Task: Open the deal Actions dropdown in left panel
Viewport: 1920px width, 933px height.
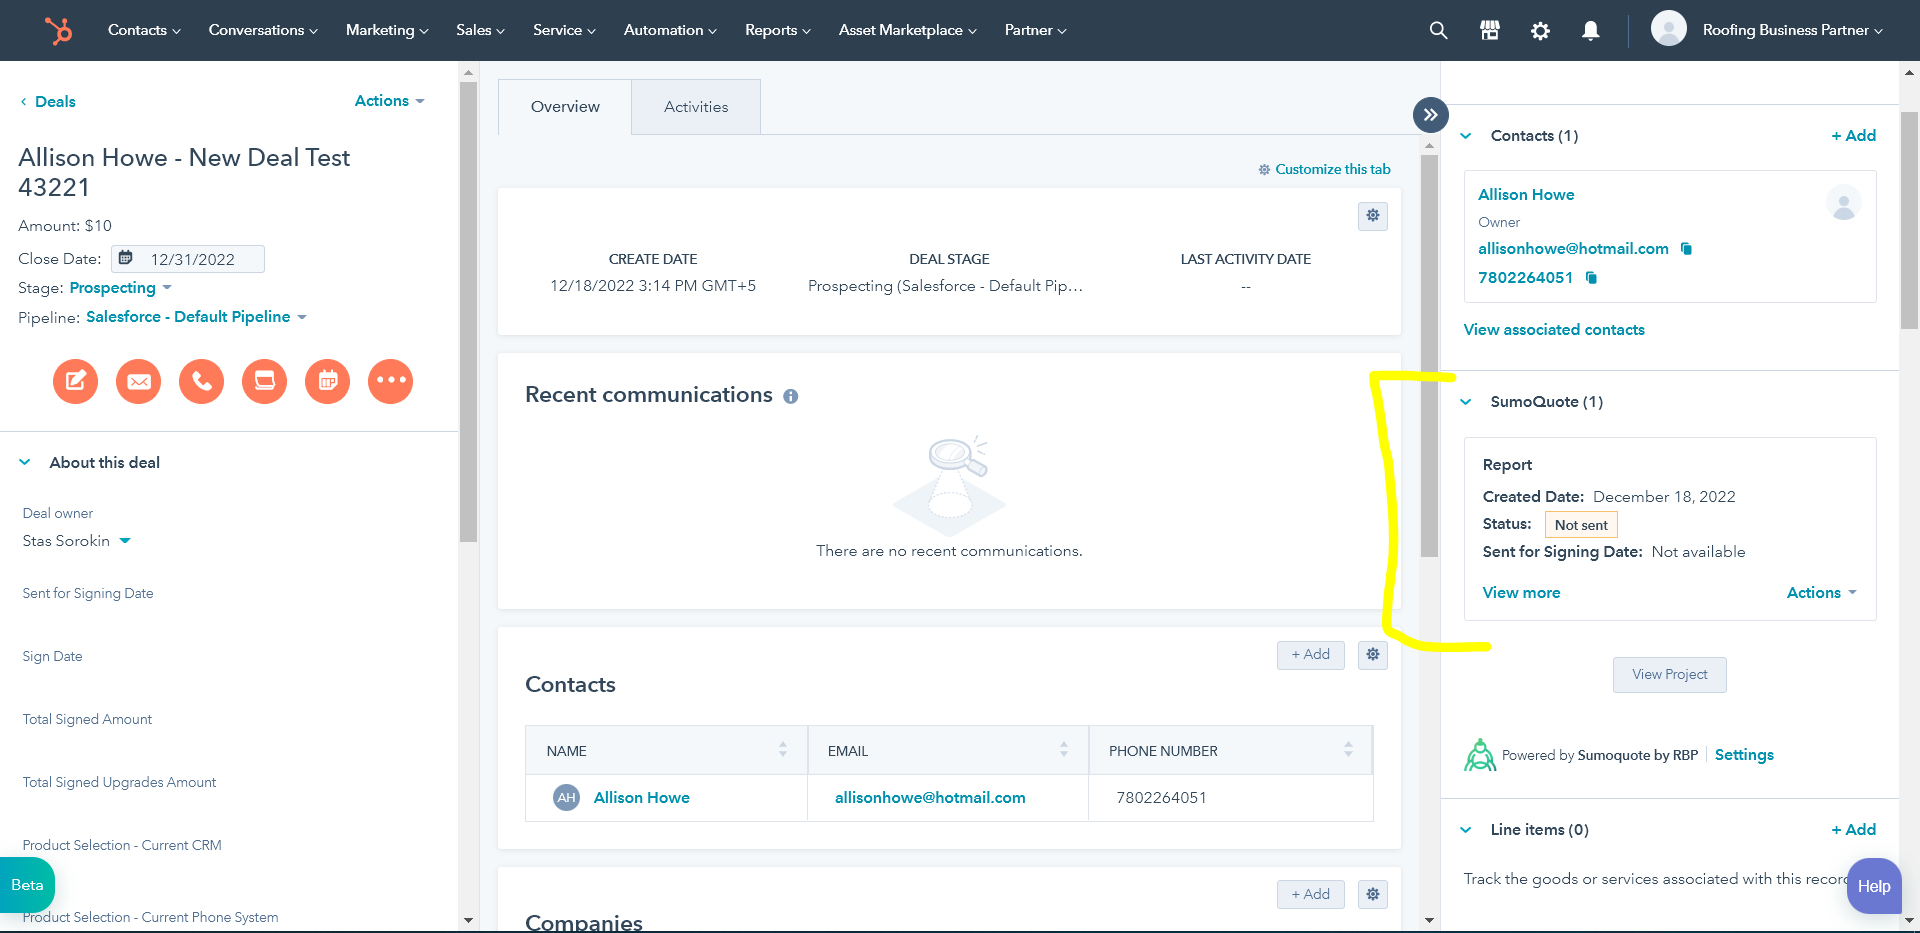Action: [x=390, y=101]
